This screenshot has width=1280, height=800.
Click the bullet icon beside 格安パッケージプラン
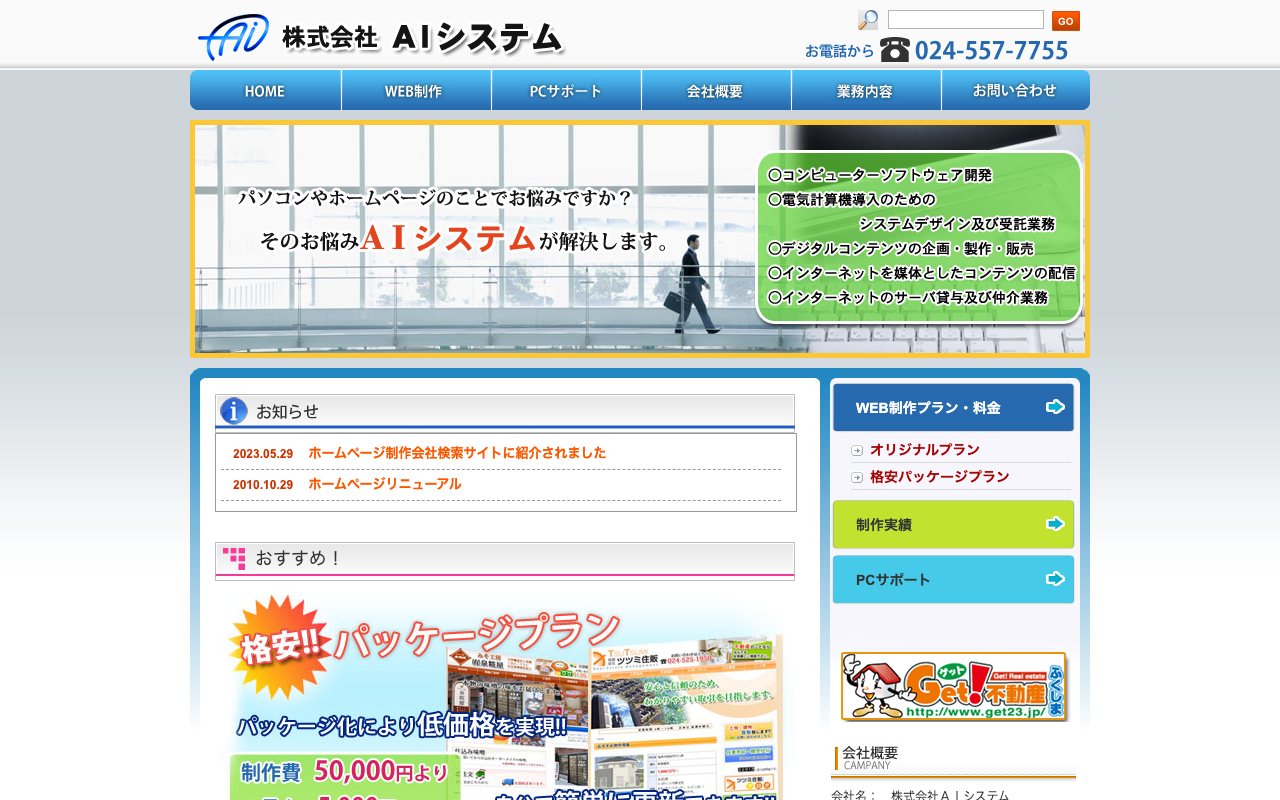pyautogui.click(x=857, y=478)
